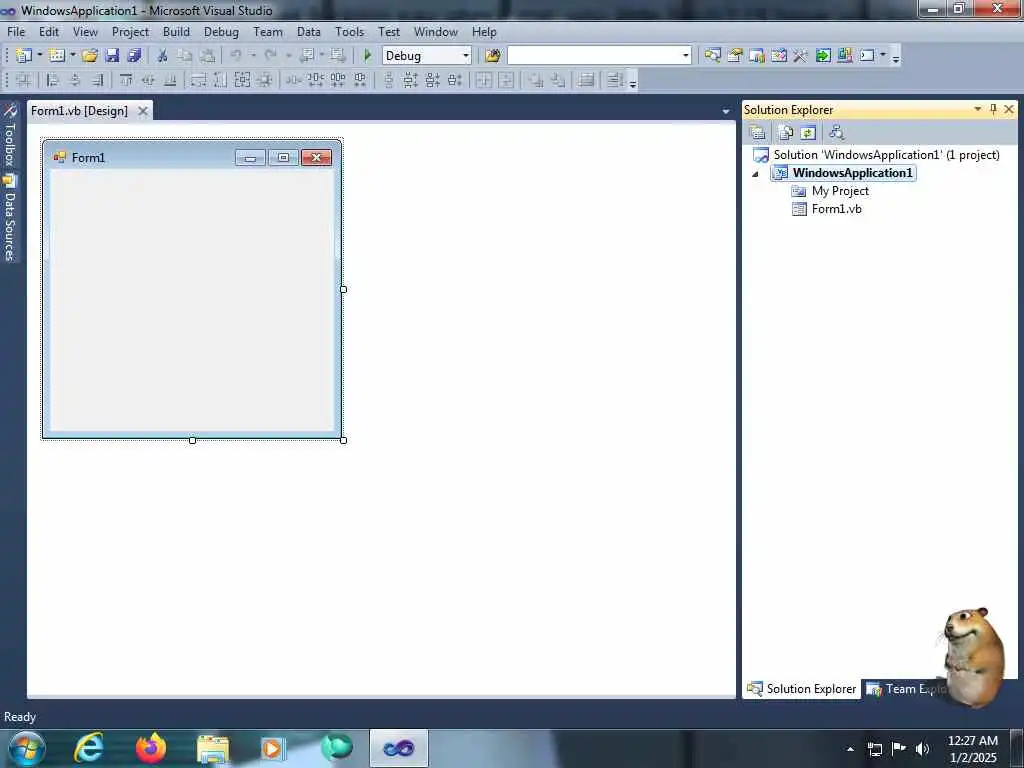This screenshot has width=1024, height=768.
Task: Click the Open File folder icon
Action: 90,56
